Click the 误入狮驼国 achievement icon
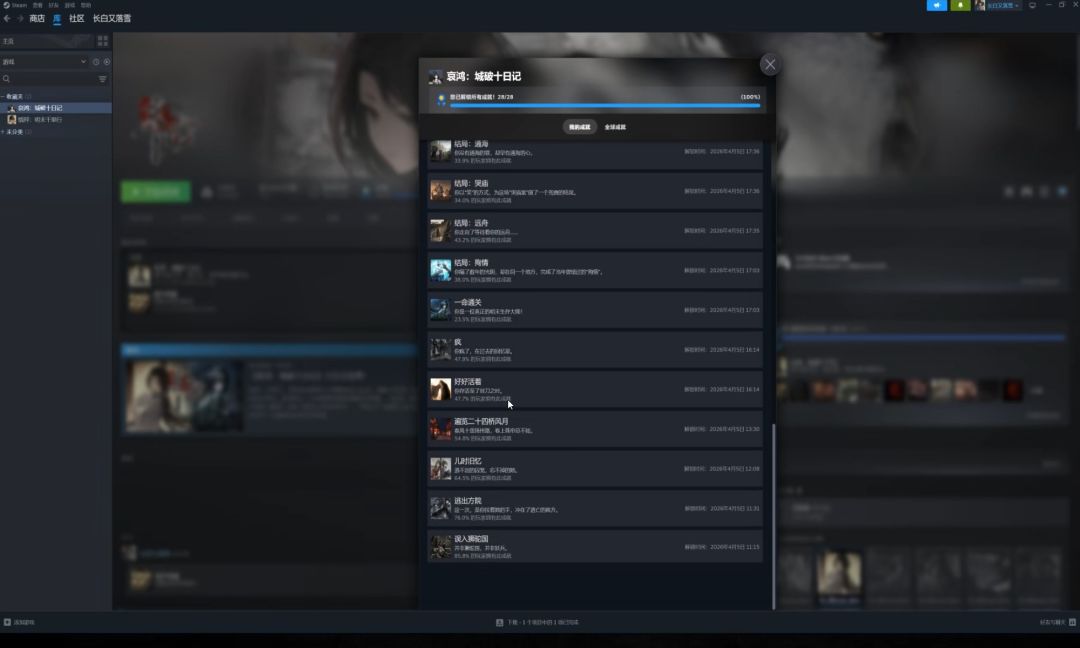This screenshot has width=1080, height=648. [441, 547]
